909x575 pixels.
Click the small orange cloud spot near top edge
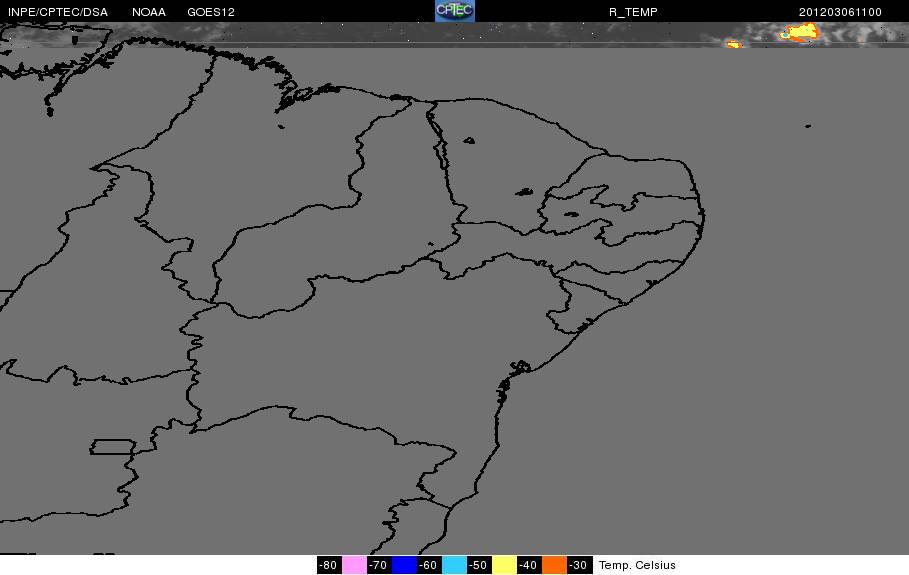coord(734,44)
